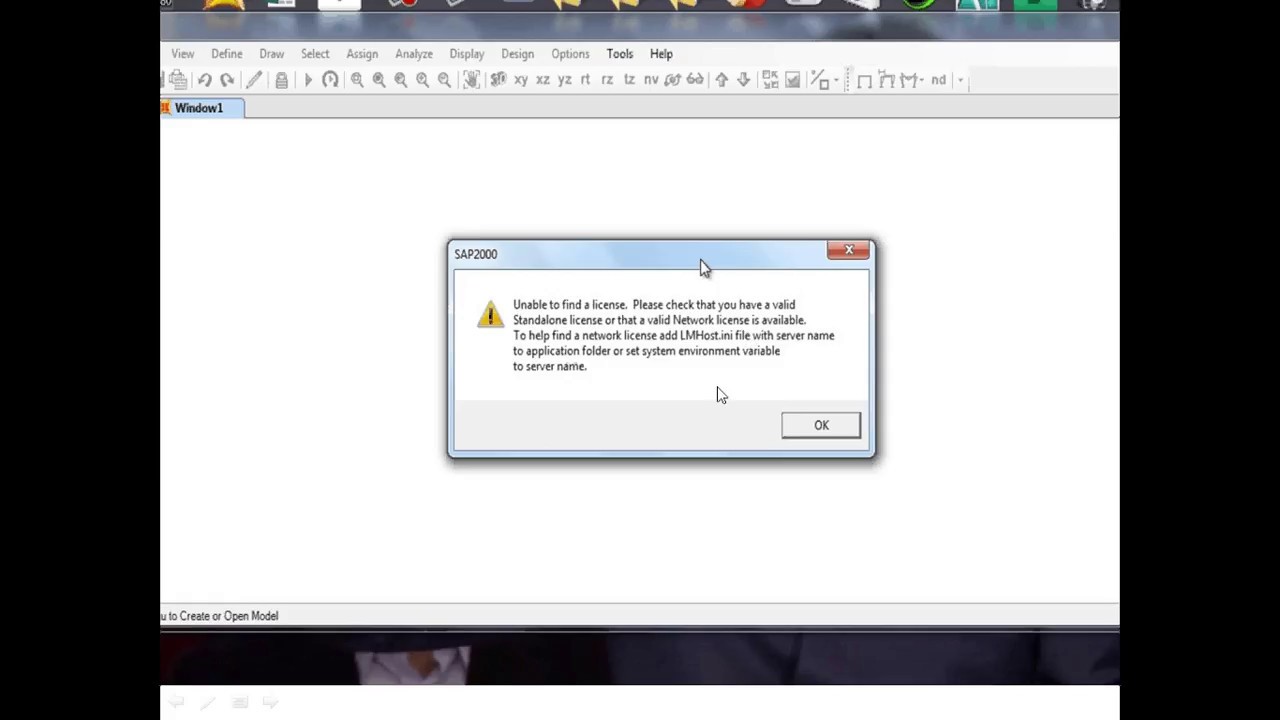The image size is (1280, 720).
Task: Select the pan hand tool
Action: tap(471, 80)
